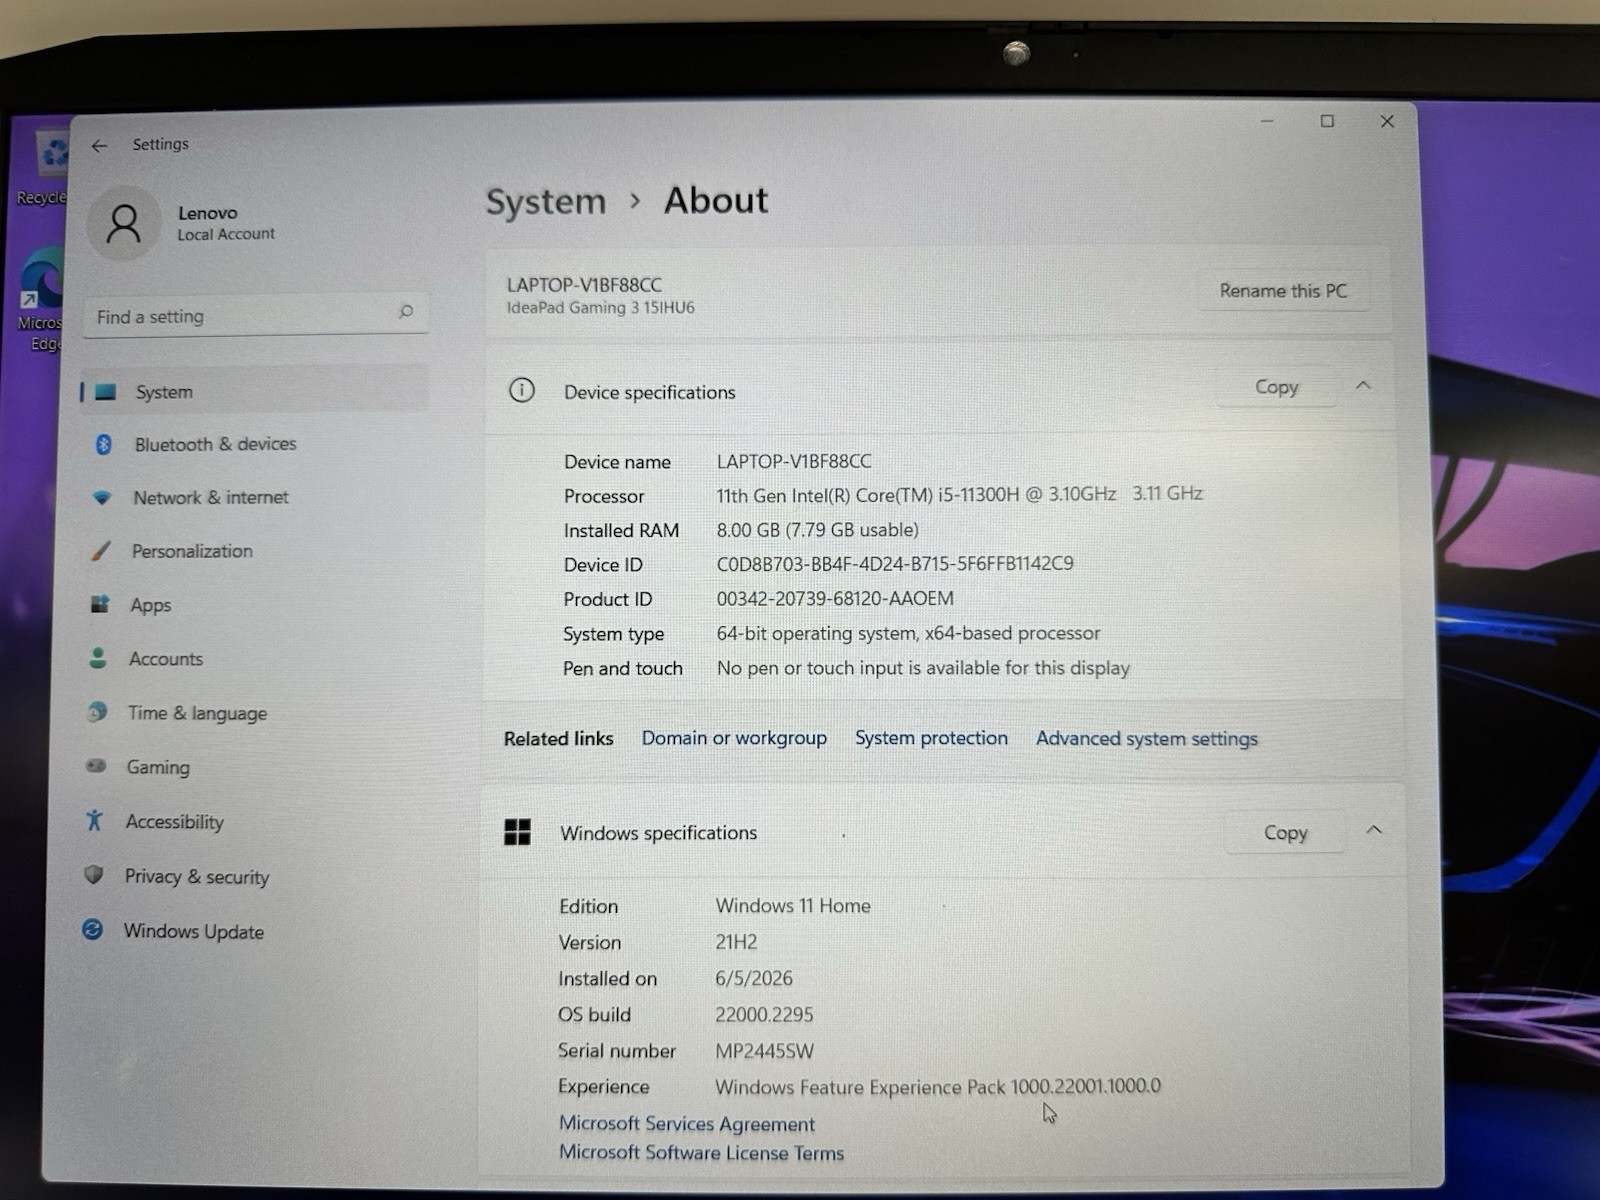Close the Settings window
This screenshot has width=1600, height=1200.
point(1387,121)
